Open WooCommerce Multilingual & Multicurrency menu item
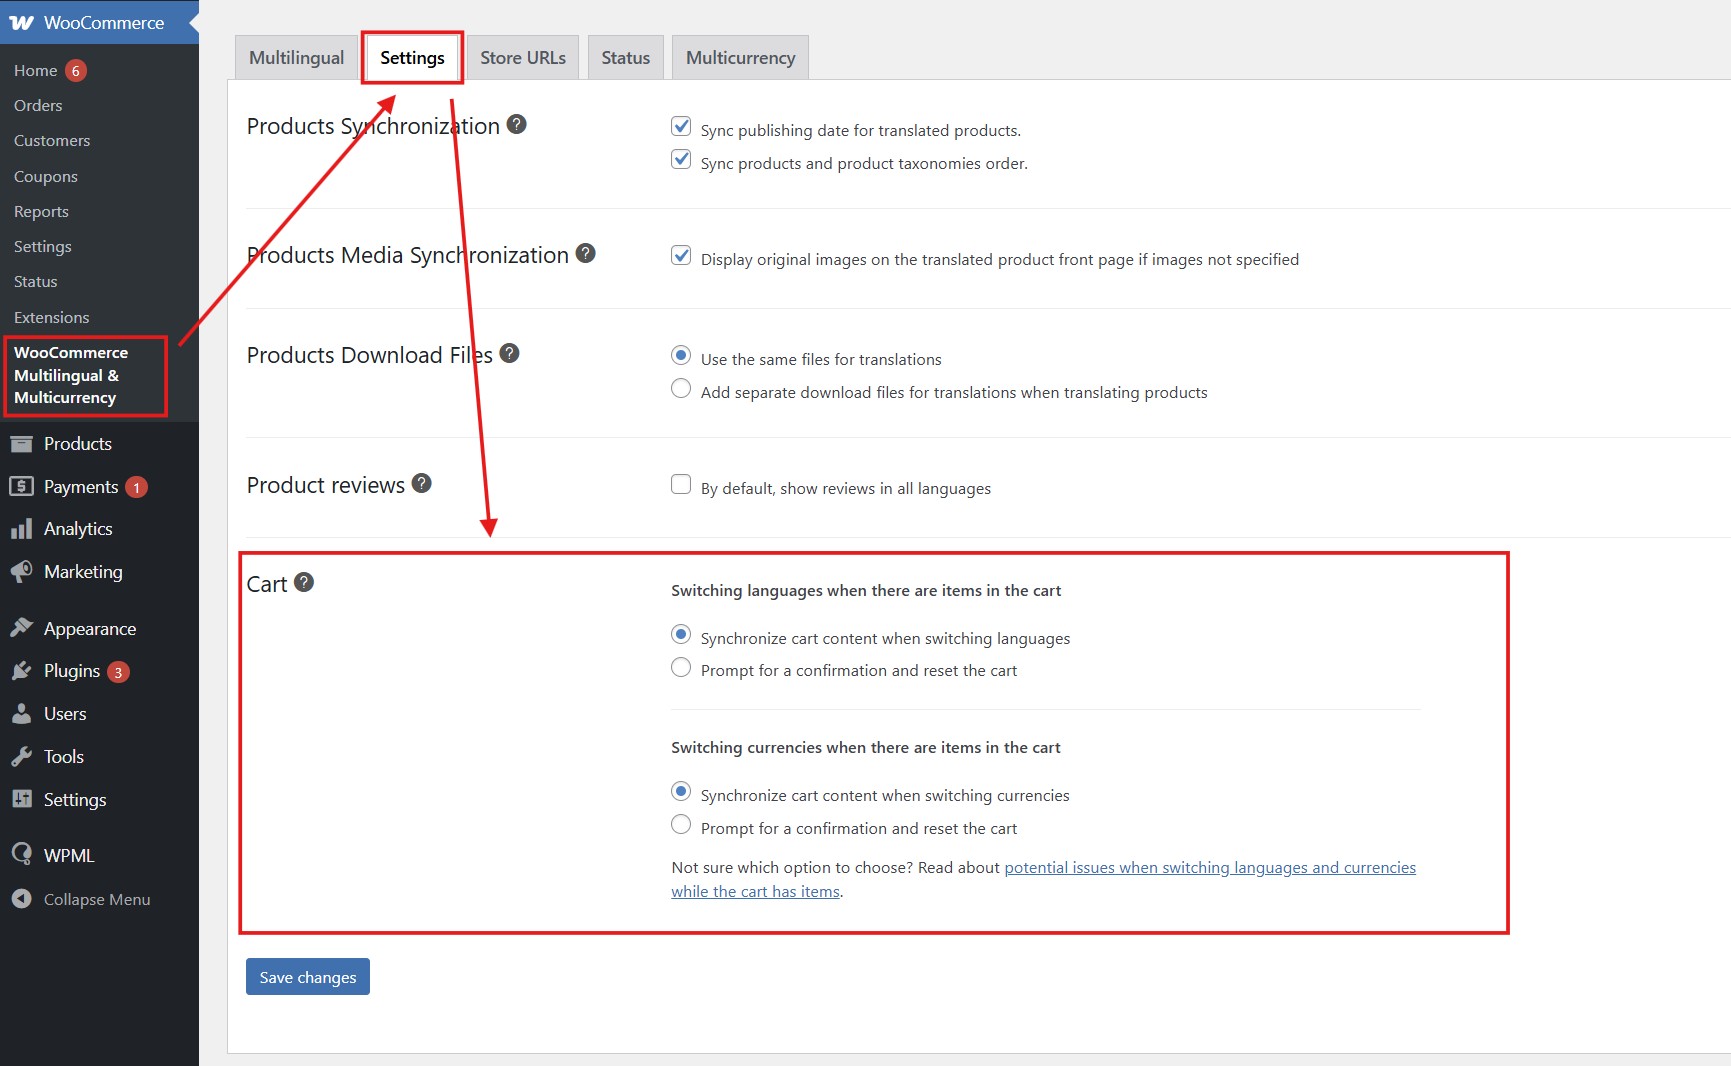 (x=71, y=375)
